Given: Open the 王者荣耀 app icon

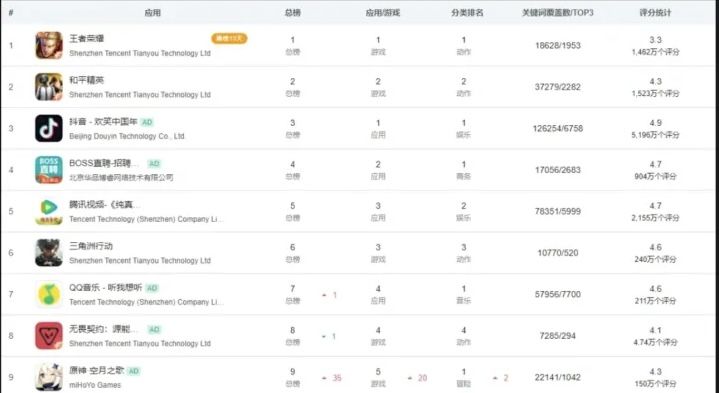Looking at the screenshot, I should pyautogui.click(x=49, y=45).
